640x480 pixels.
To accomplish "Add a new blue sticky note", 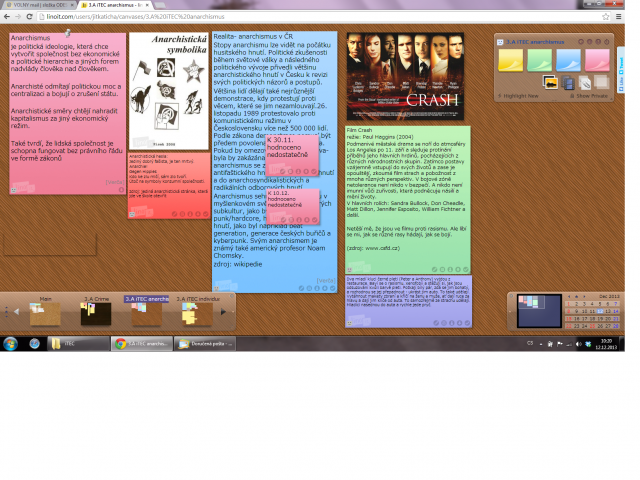I will click(x=568, y=60).
